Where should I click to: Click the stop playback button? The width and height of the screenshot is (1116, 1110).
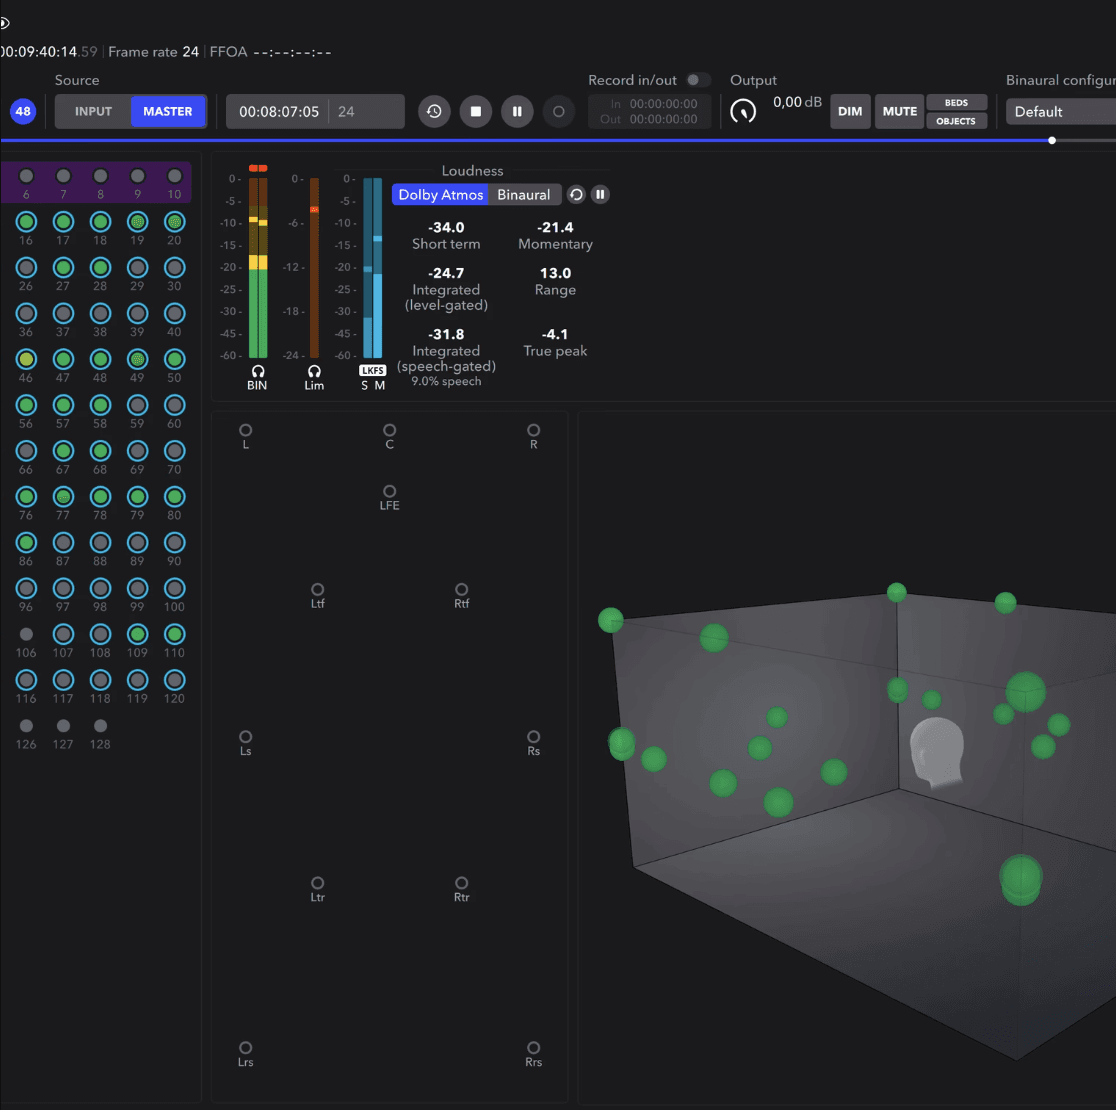pos(476,112)
